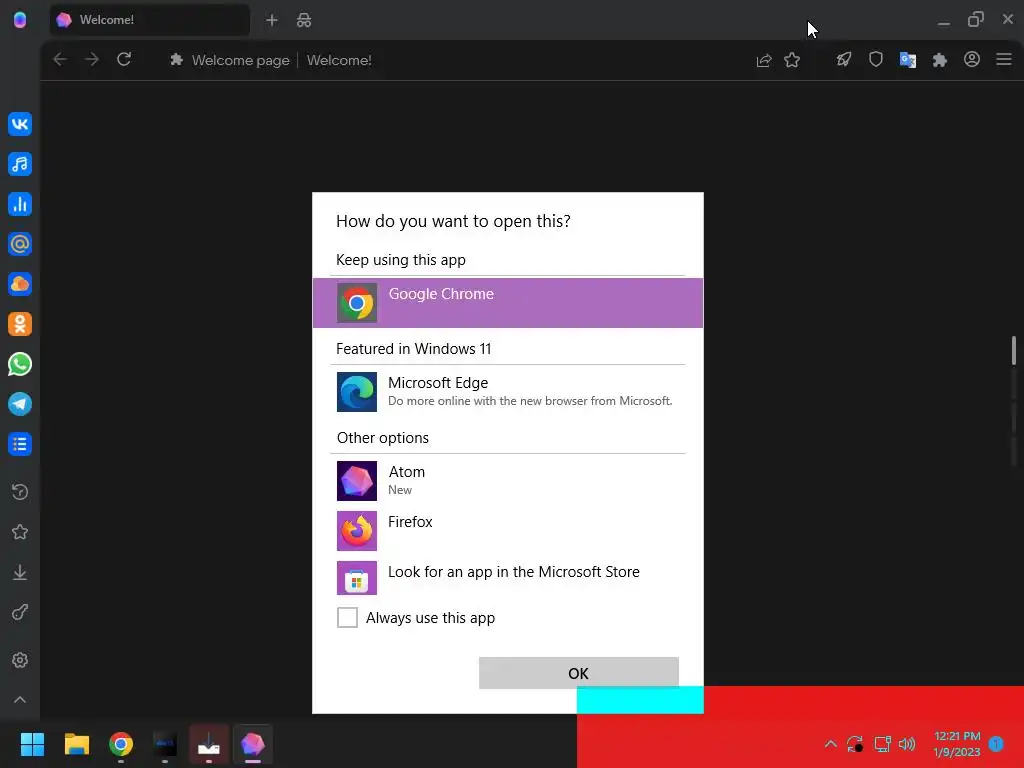The height and width of the screenshot is (768, 1024).
Task: Open the key icon in sidebar
Action: [x=20, y=613]
